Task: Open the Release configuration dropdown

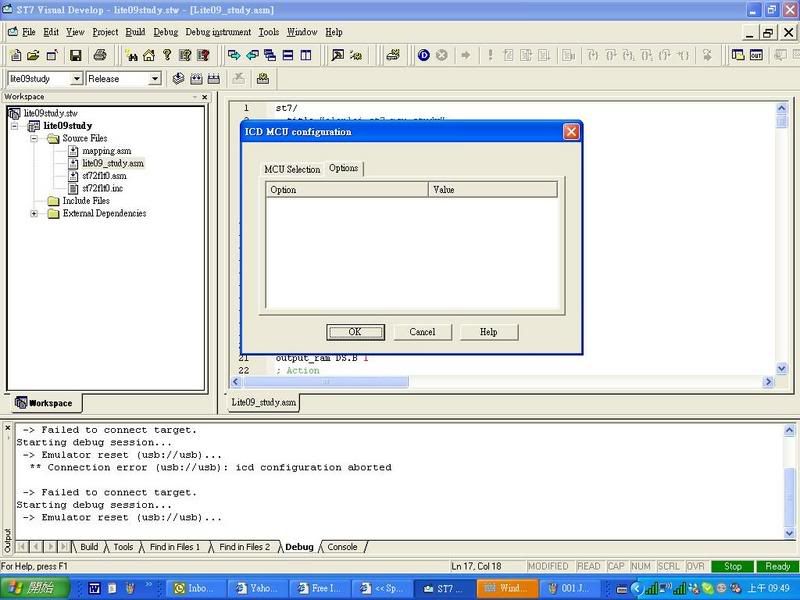Action: tap(155, 79)
